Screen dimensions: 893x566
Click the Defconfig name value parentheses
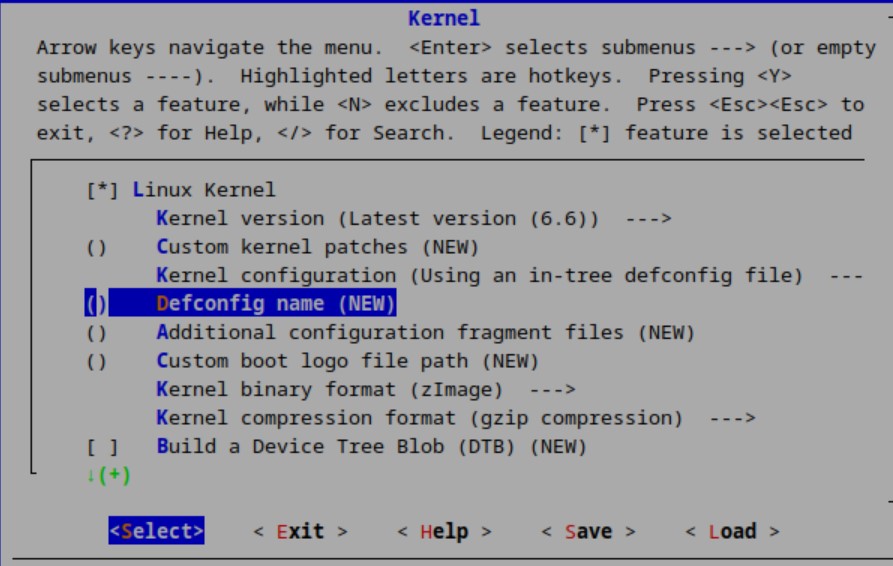click(96, 304)
